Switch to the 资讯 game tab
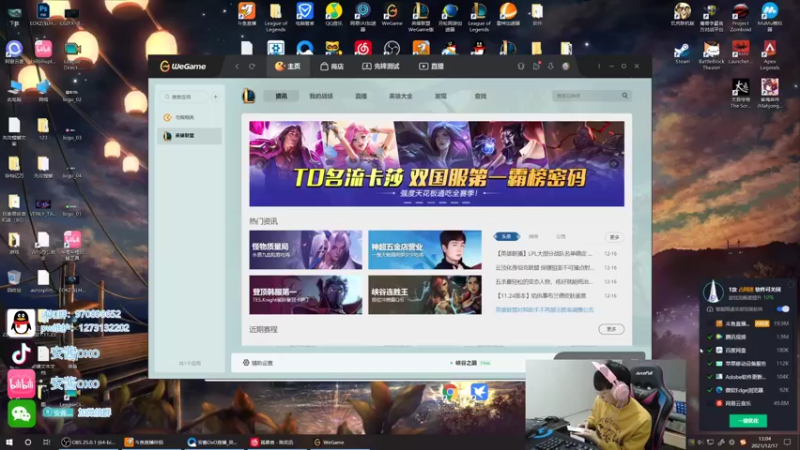800x450 pixels. click(281, 96)
